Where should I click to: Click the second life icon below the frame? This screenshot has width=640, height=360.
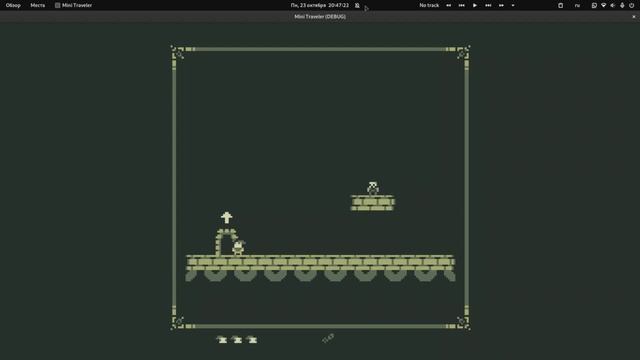click(x=237, y=339)
